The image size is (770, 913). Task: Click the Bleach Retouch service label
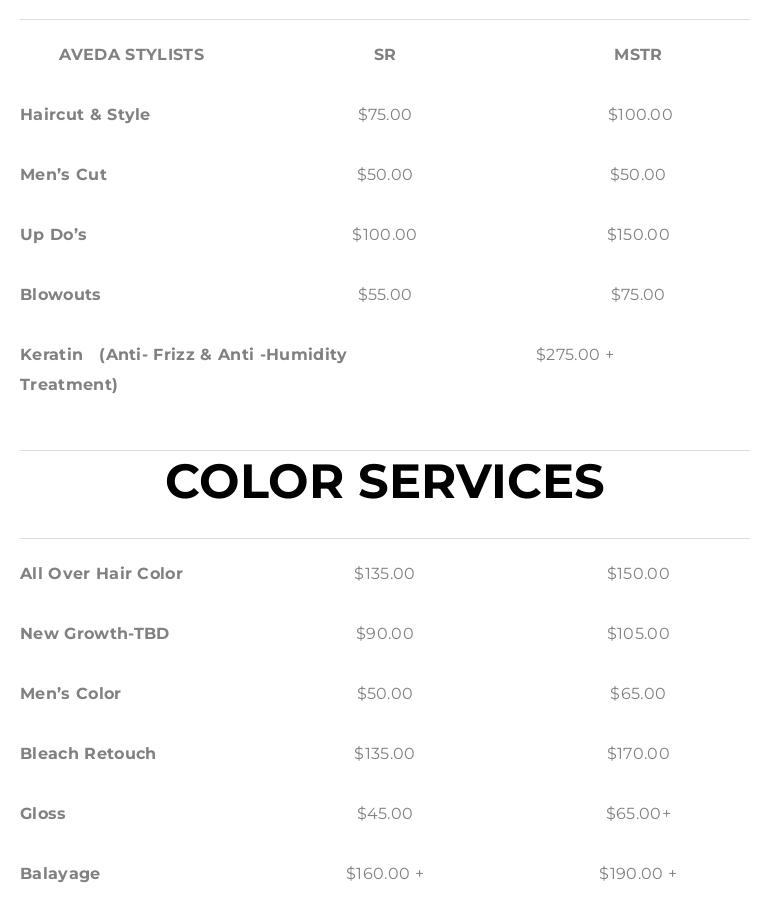click(88, 753)
